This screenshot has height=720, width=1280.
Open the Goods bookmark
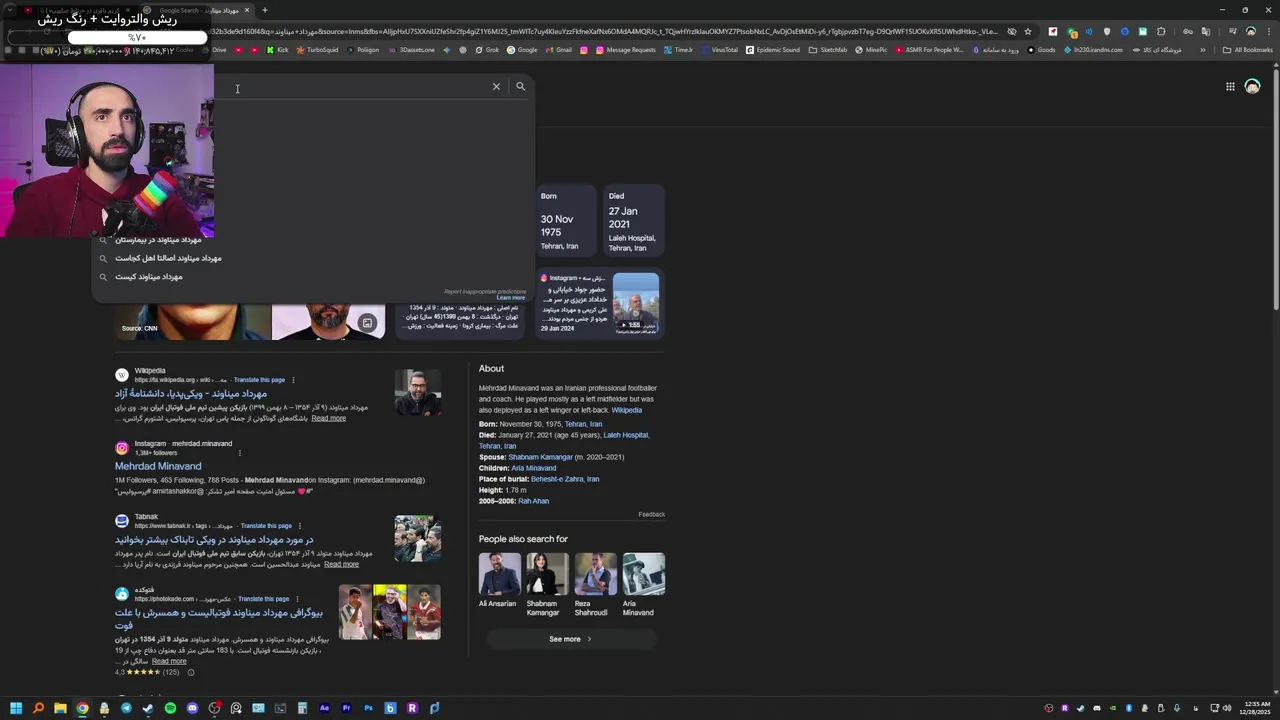coord(1041,49)
